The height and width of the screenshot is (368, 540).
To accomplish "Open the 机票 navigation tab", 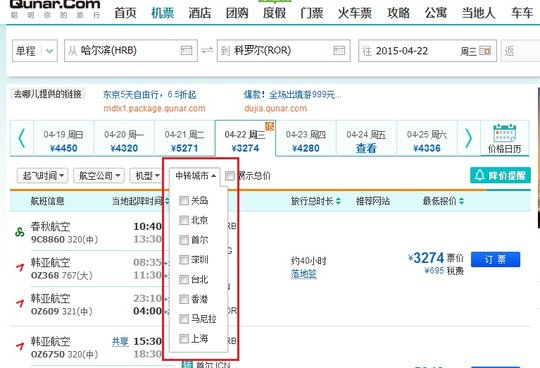I will 163,13.
